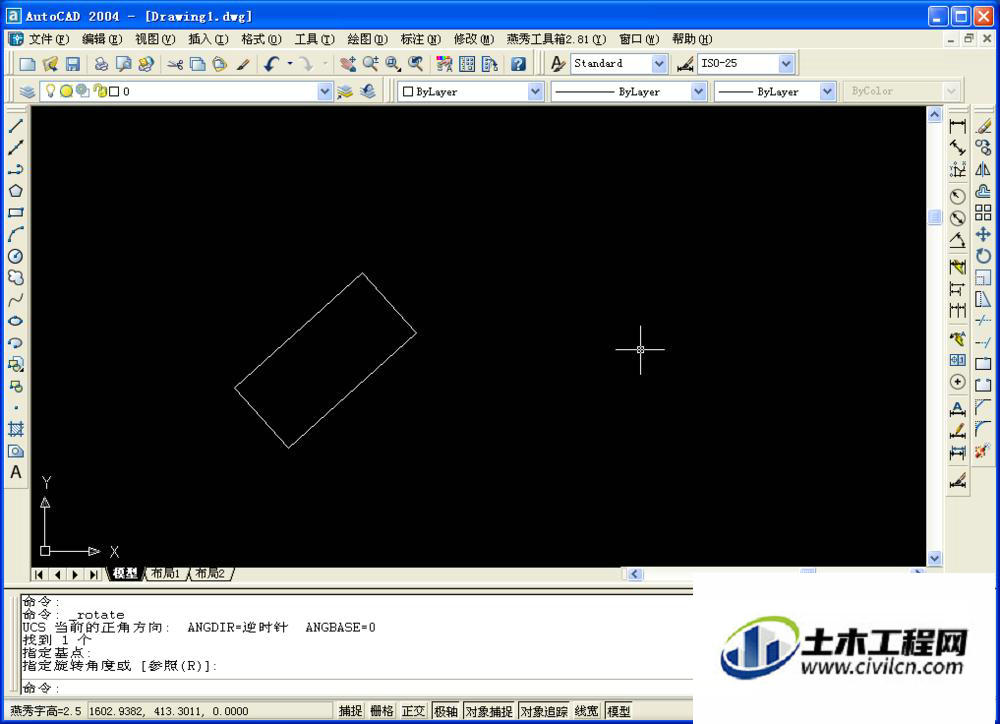Click the Save icon in standard toolbar
This screenshot has width=1000, height=724.
(73, 64)
